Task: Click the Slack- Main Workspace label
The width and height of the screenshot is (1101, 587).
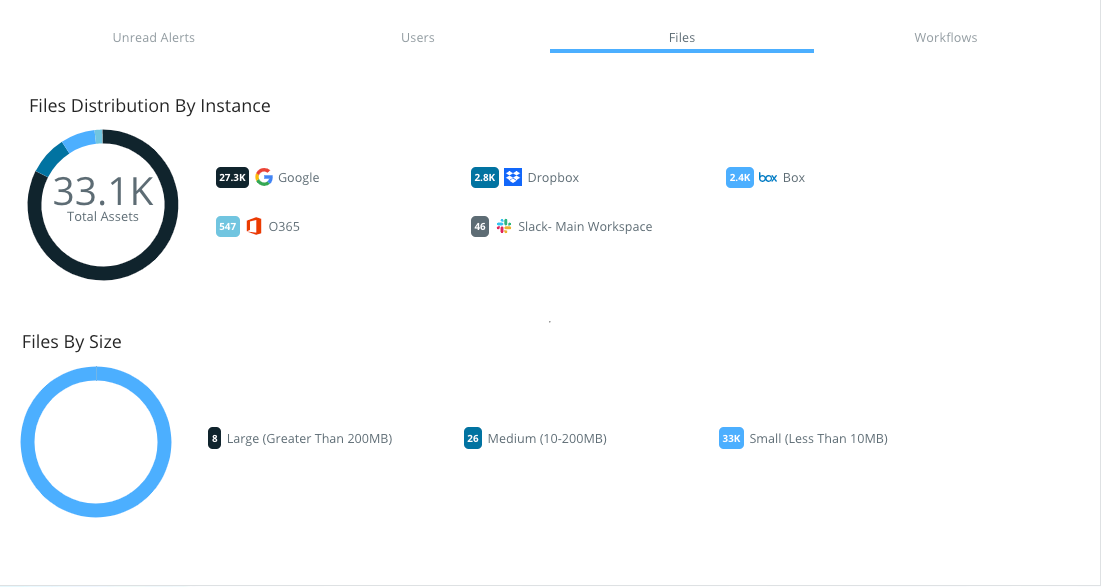Action: point(585,227)
